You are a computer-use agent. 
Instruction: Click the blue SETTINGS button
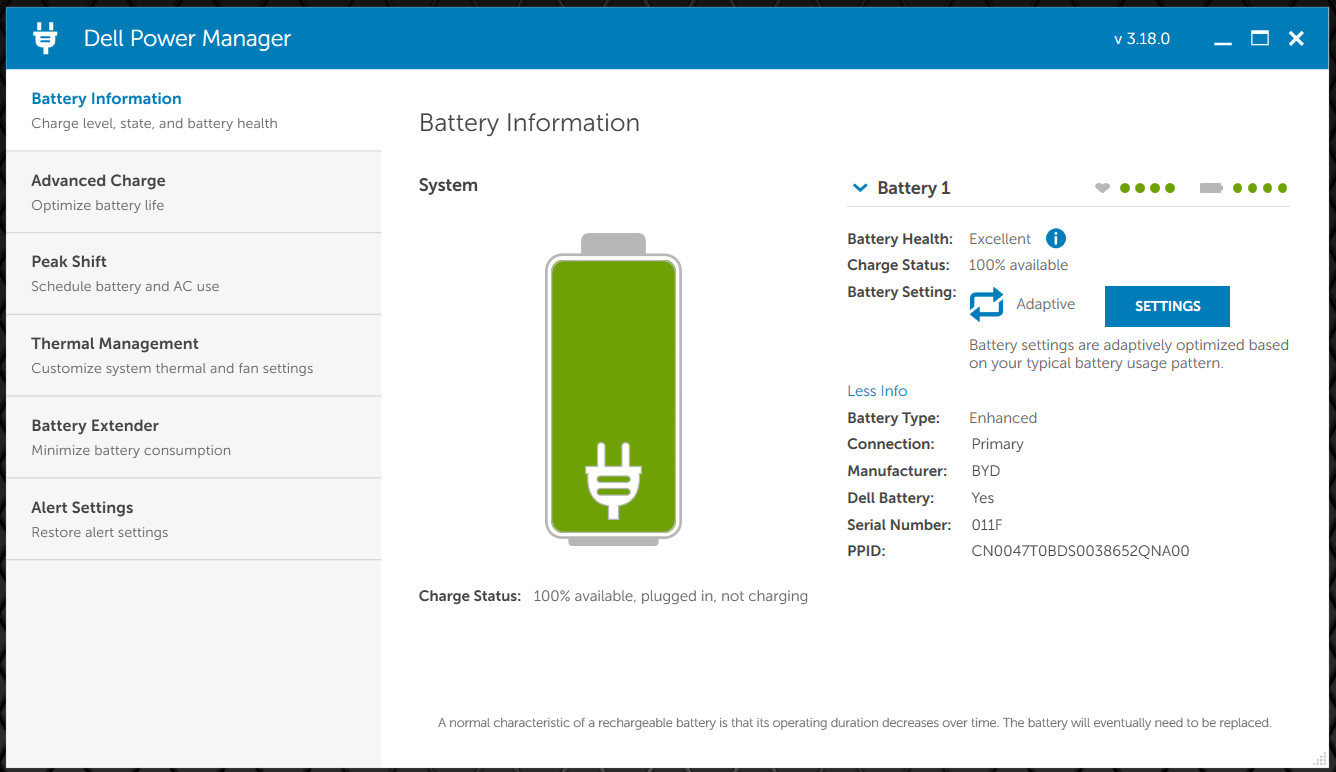click(x=1167, y=306)
